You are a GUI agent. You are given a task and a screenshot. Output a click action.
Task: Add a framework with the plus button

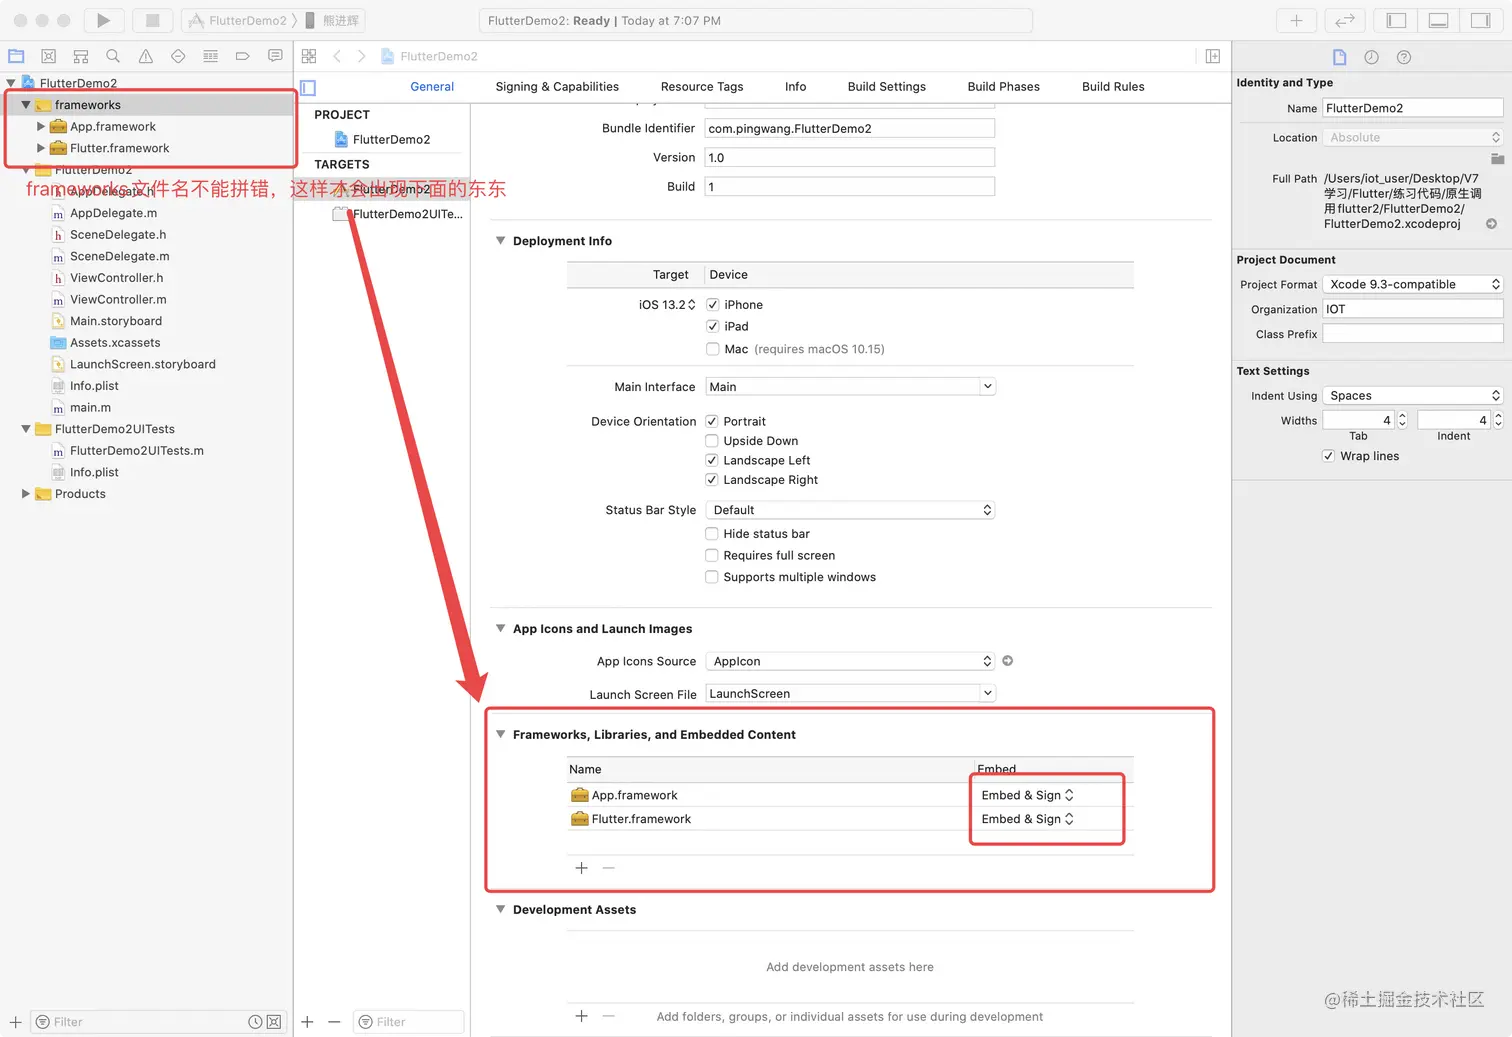581,868
